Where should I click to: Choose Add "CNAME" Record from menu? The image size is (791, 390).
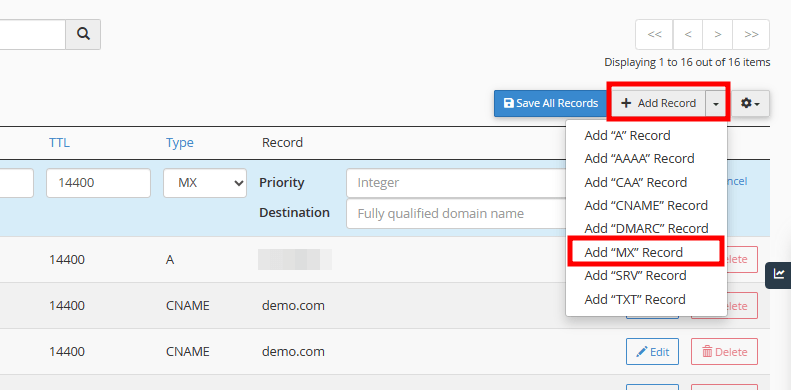coord(646,205)
